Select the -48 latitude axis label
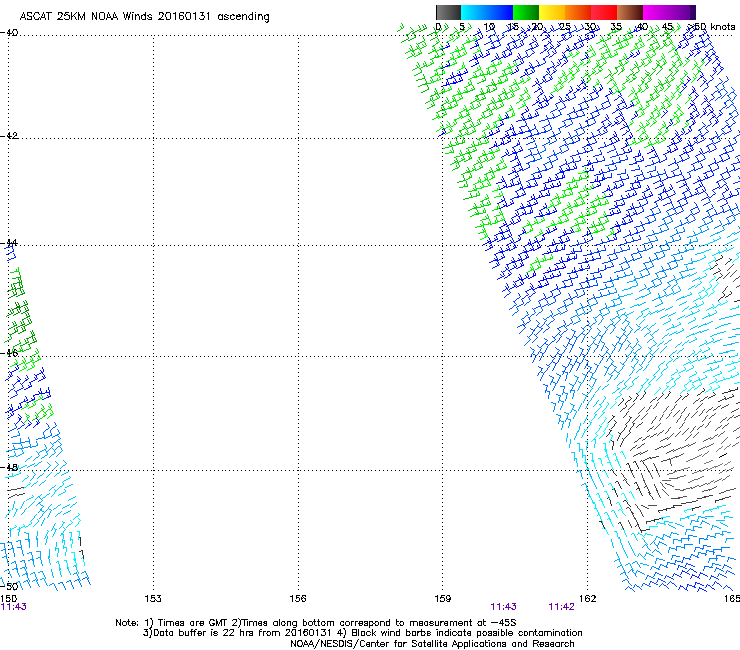Screen dimensions: 740x650 9,467
